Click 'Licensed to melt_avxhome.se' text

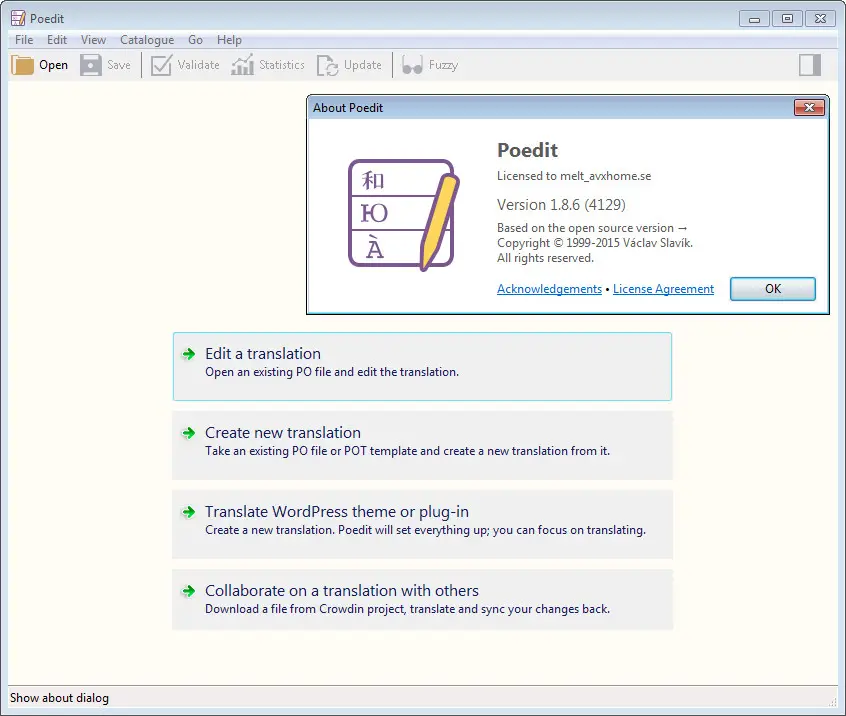574,176
